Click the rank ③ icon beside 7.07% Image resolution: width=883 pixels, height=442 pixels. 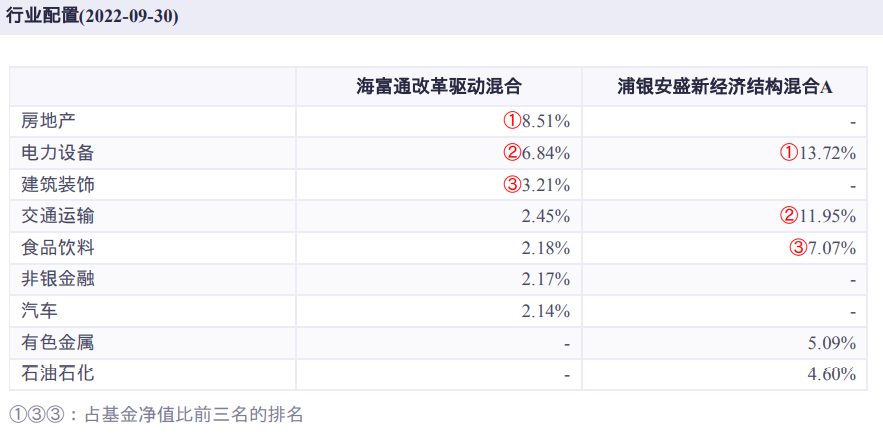tap(798, 248)
